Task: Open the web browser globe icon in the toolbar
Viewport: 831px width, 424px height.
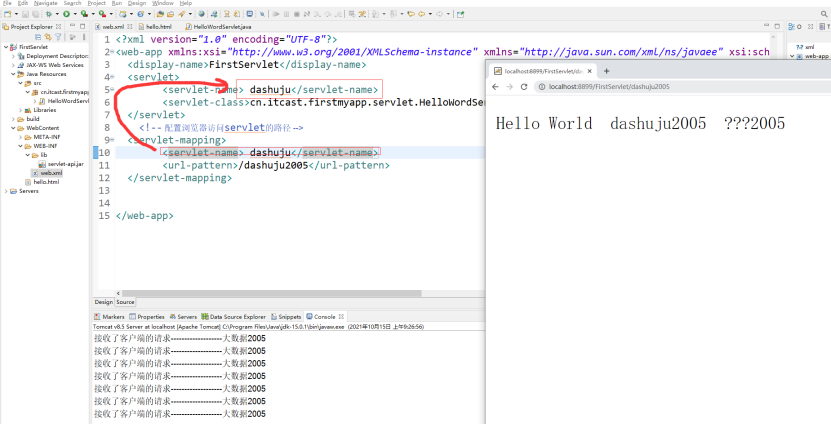Action: (201, 14)
